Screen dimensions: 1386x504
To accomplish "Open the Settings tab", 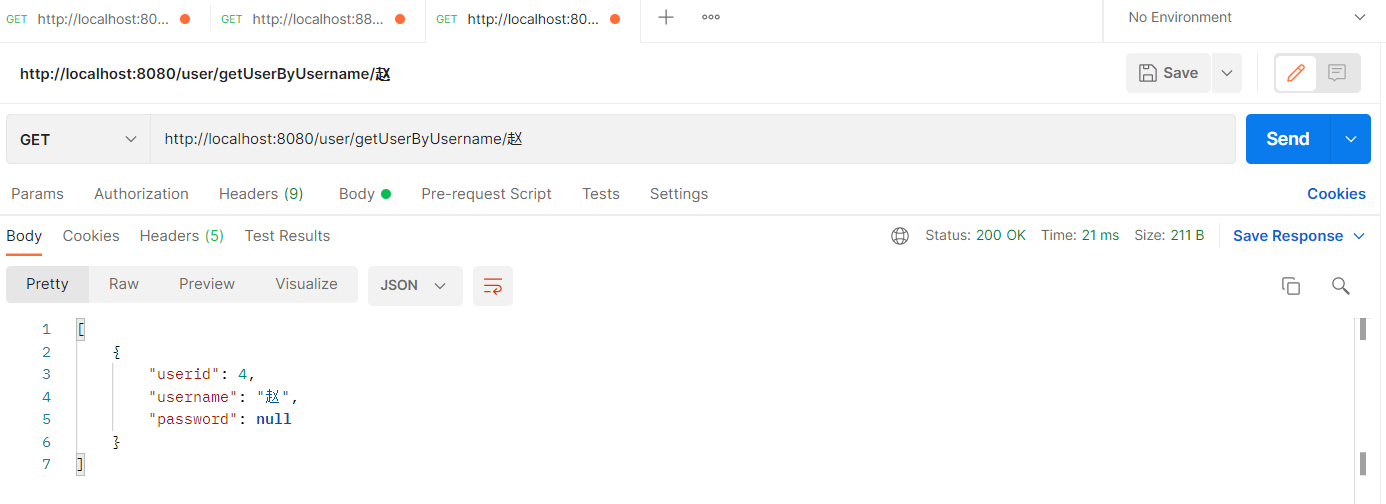I will click(679, 194).
